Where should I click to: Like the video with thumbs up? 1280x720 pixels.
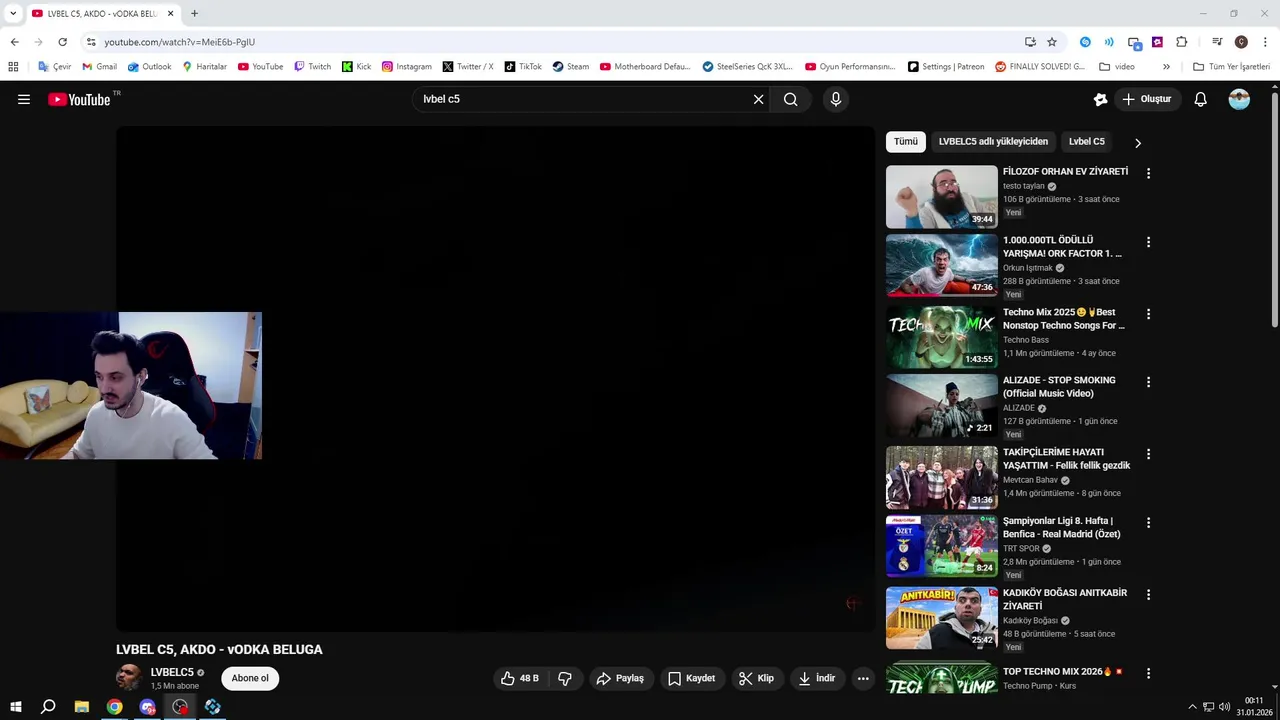coord(520,678)
